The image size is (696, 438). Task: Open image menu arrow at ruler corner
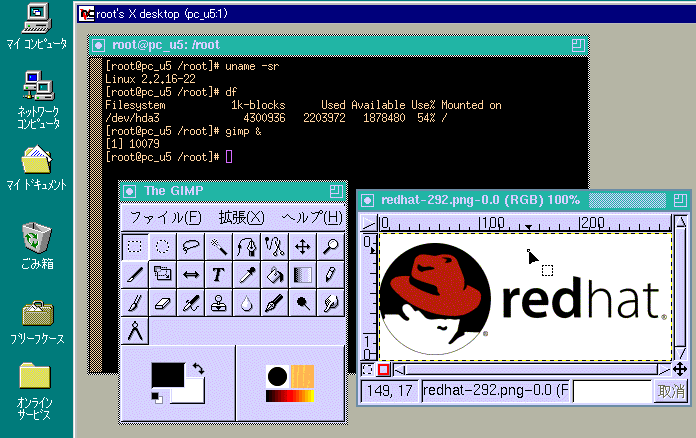click(368, 222)
